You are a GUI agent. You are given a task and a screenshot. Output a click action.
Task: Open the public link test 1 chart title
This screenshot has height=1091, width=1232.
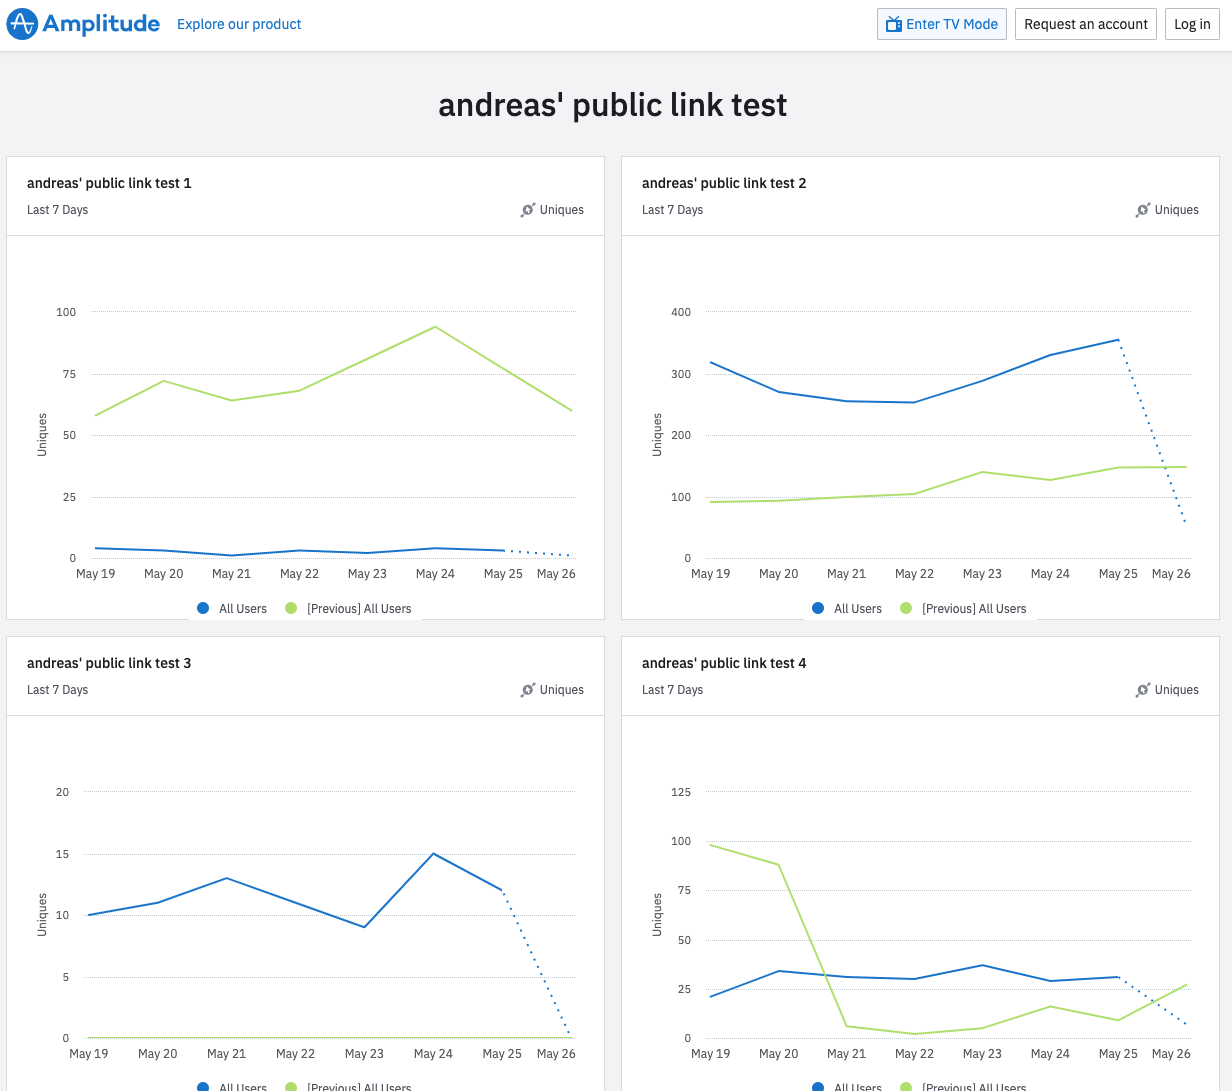click(x=109, y=183)
